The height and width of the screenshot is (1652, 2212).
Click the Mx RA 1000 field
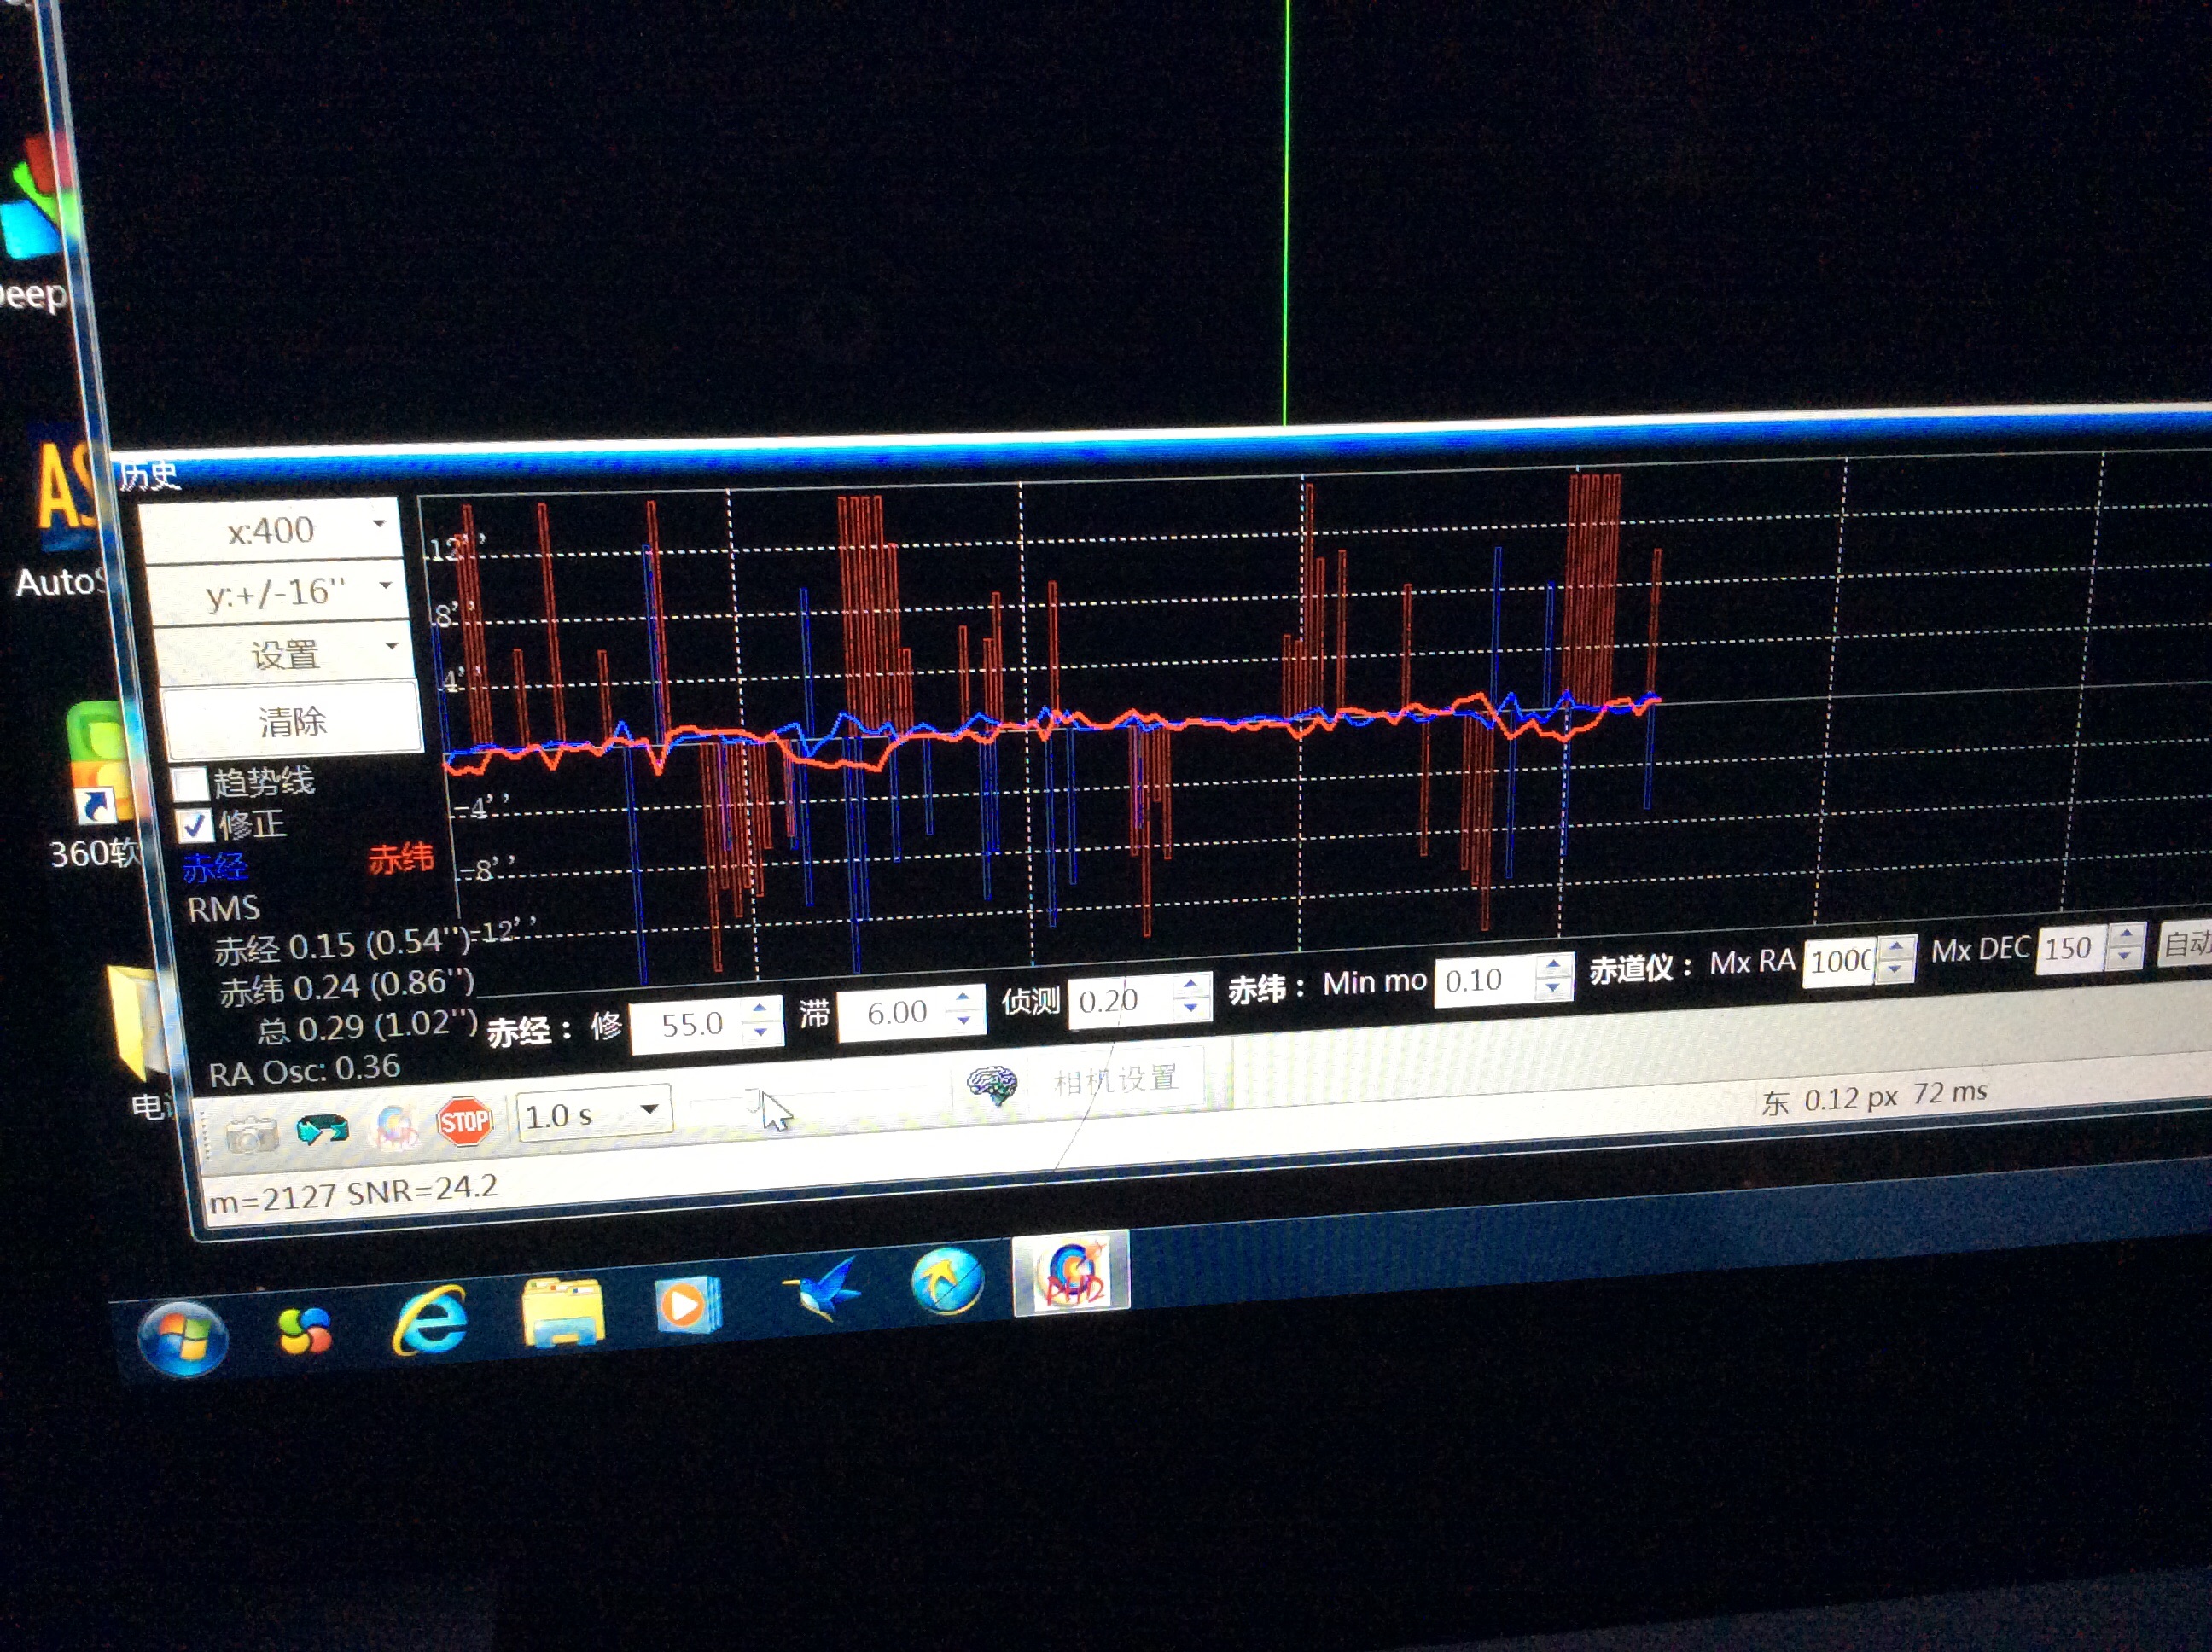1840,961
